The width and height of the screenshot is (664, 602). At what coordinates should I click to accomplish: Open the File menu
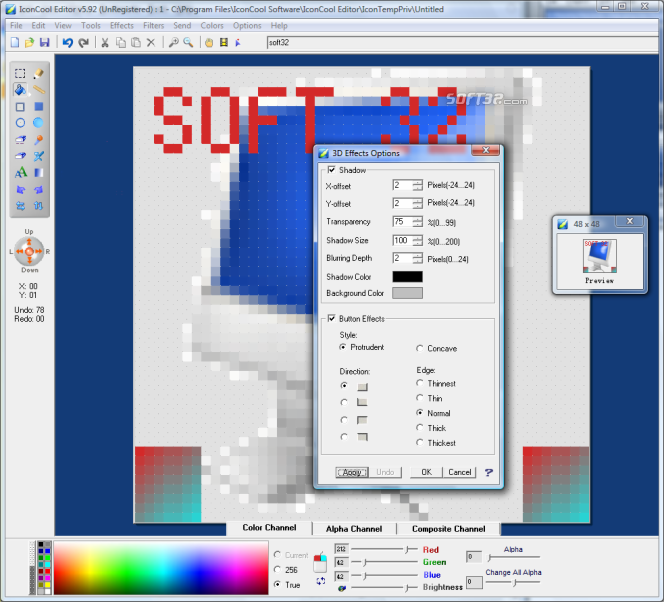(16, 25)
